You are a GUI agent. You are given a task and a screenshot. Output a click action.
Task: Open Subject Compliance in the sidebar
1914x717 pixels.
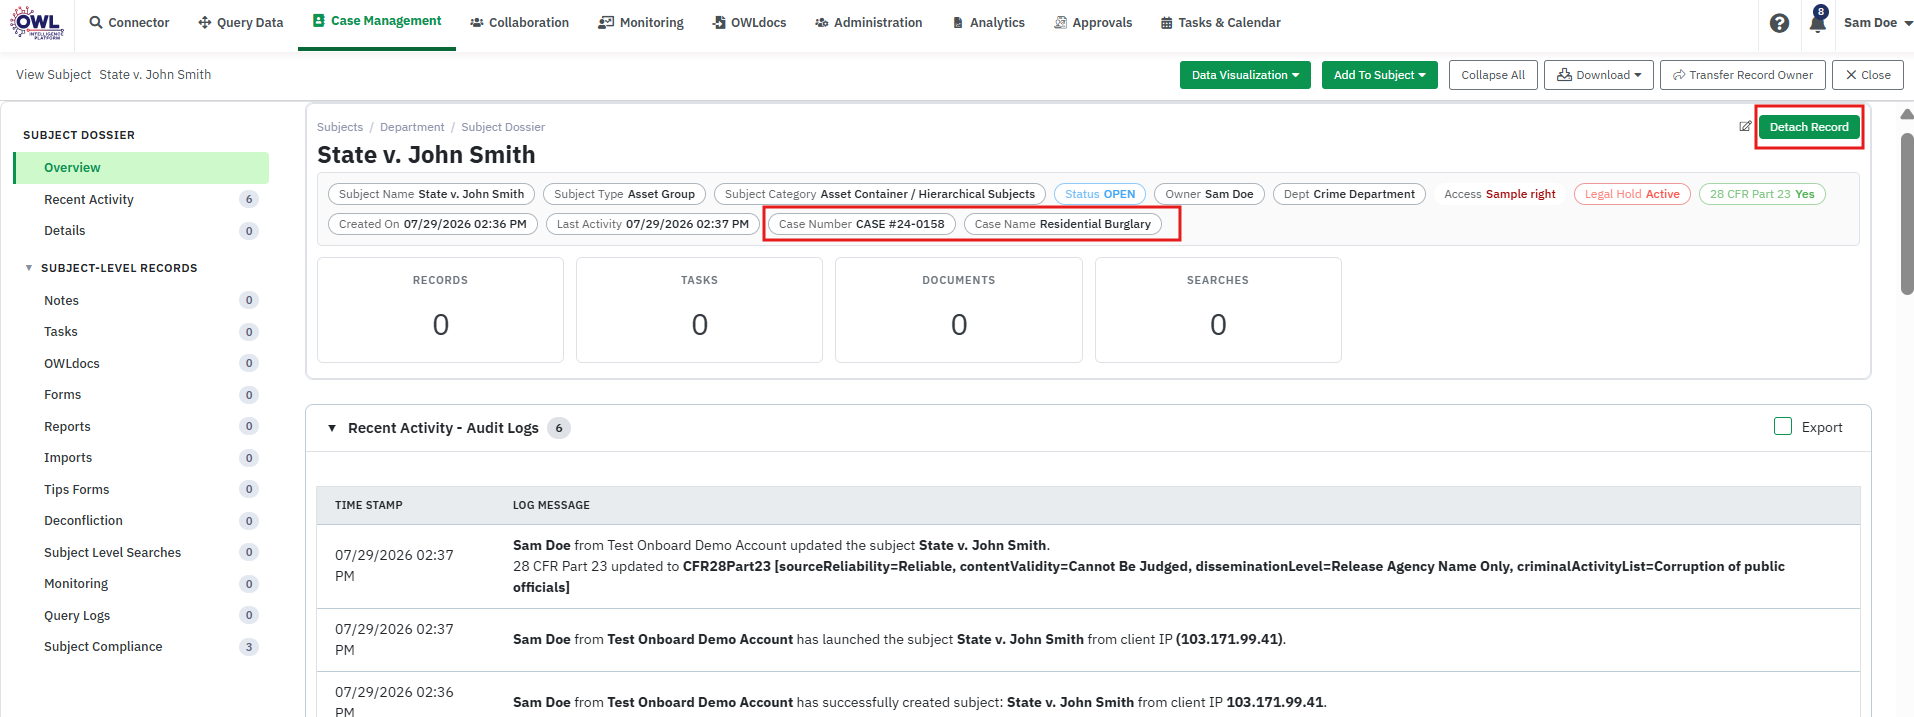pos(141,647)
